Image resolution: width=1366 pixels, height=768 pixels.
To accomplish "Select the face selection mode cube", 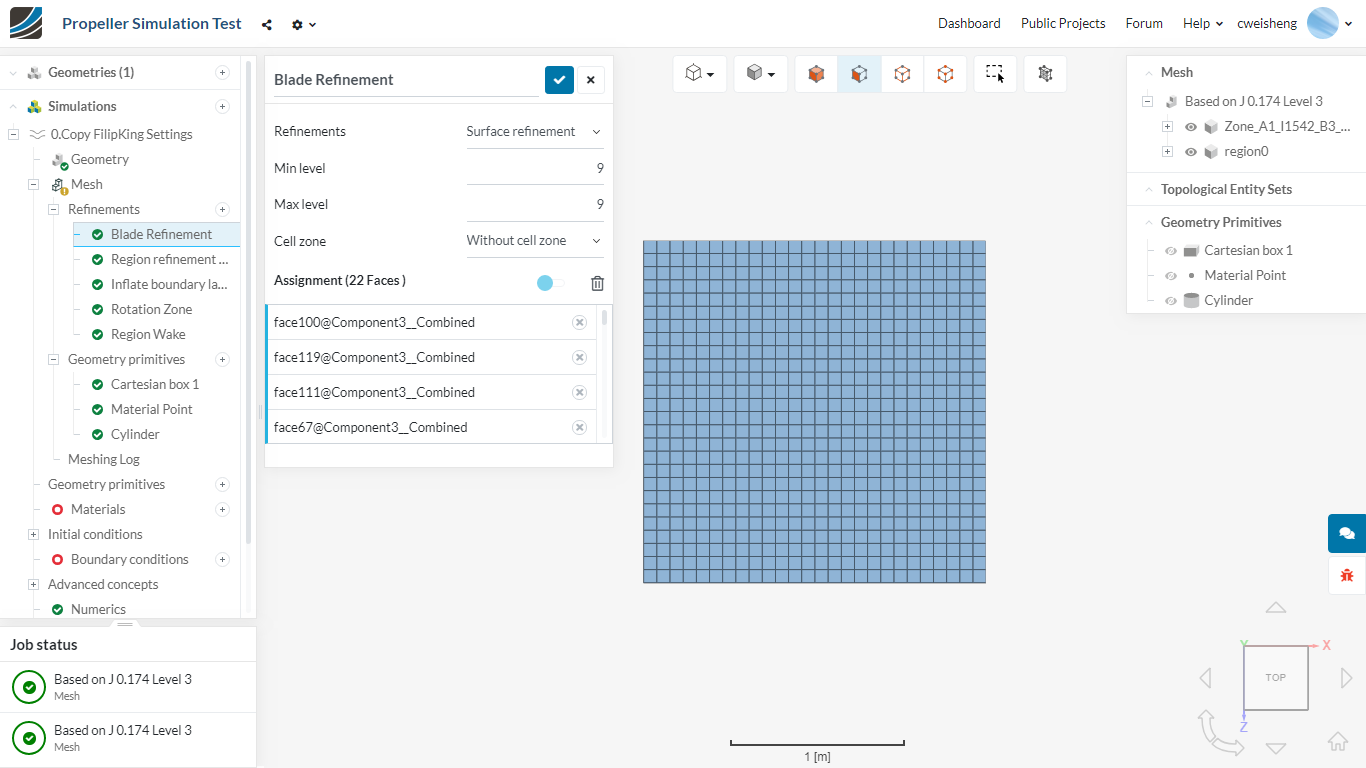I will (x=859, y=74).
